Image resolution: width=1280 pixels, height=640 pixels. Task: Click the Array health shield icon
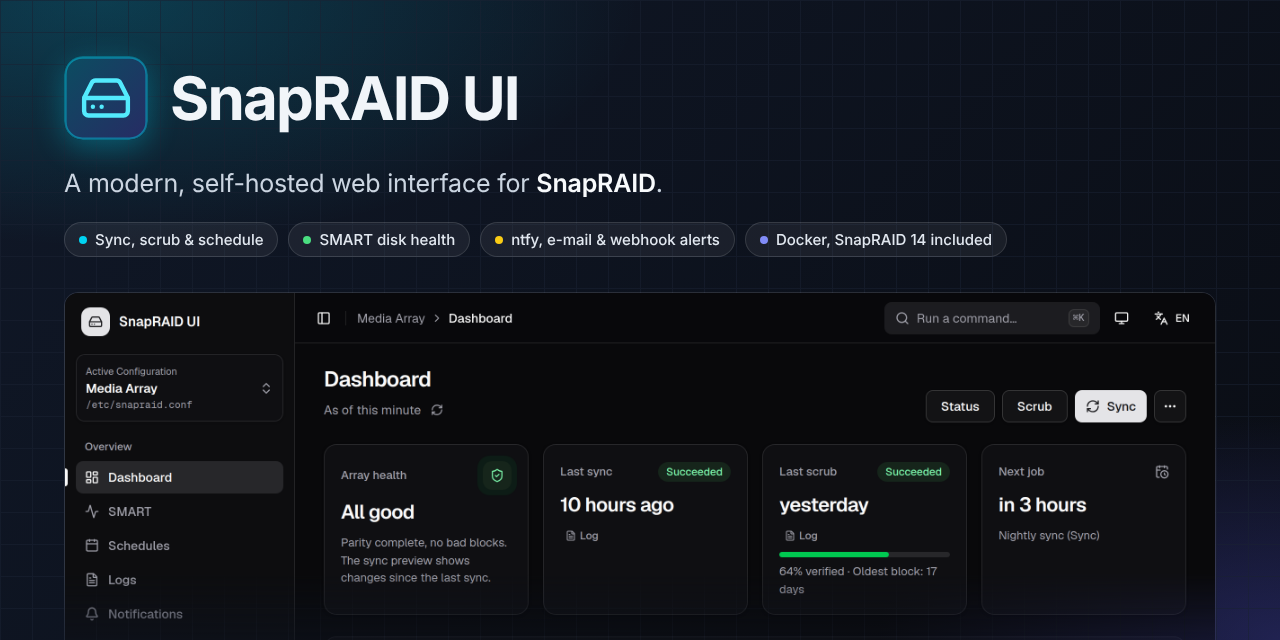point(497,476)
